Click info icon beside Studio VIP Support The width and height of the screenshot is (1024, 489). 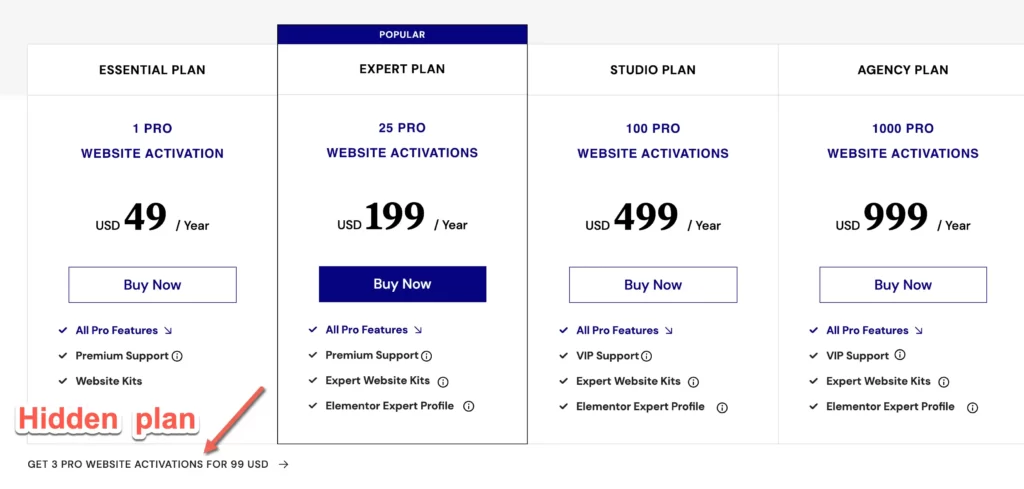click(647, 356)
